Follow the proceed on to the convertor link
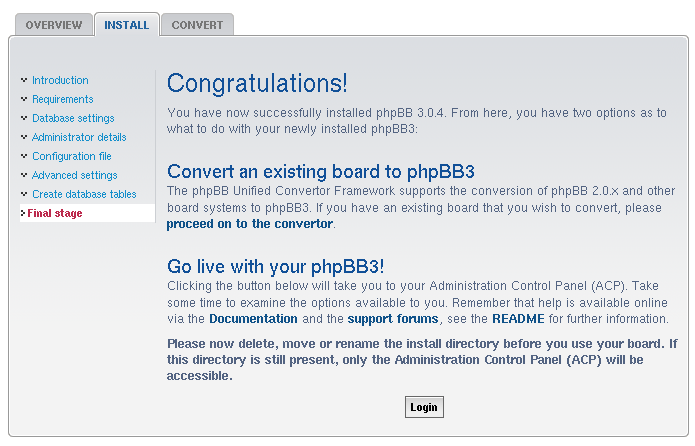The image size is (695, 446). [249, 224]
